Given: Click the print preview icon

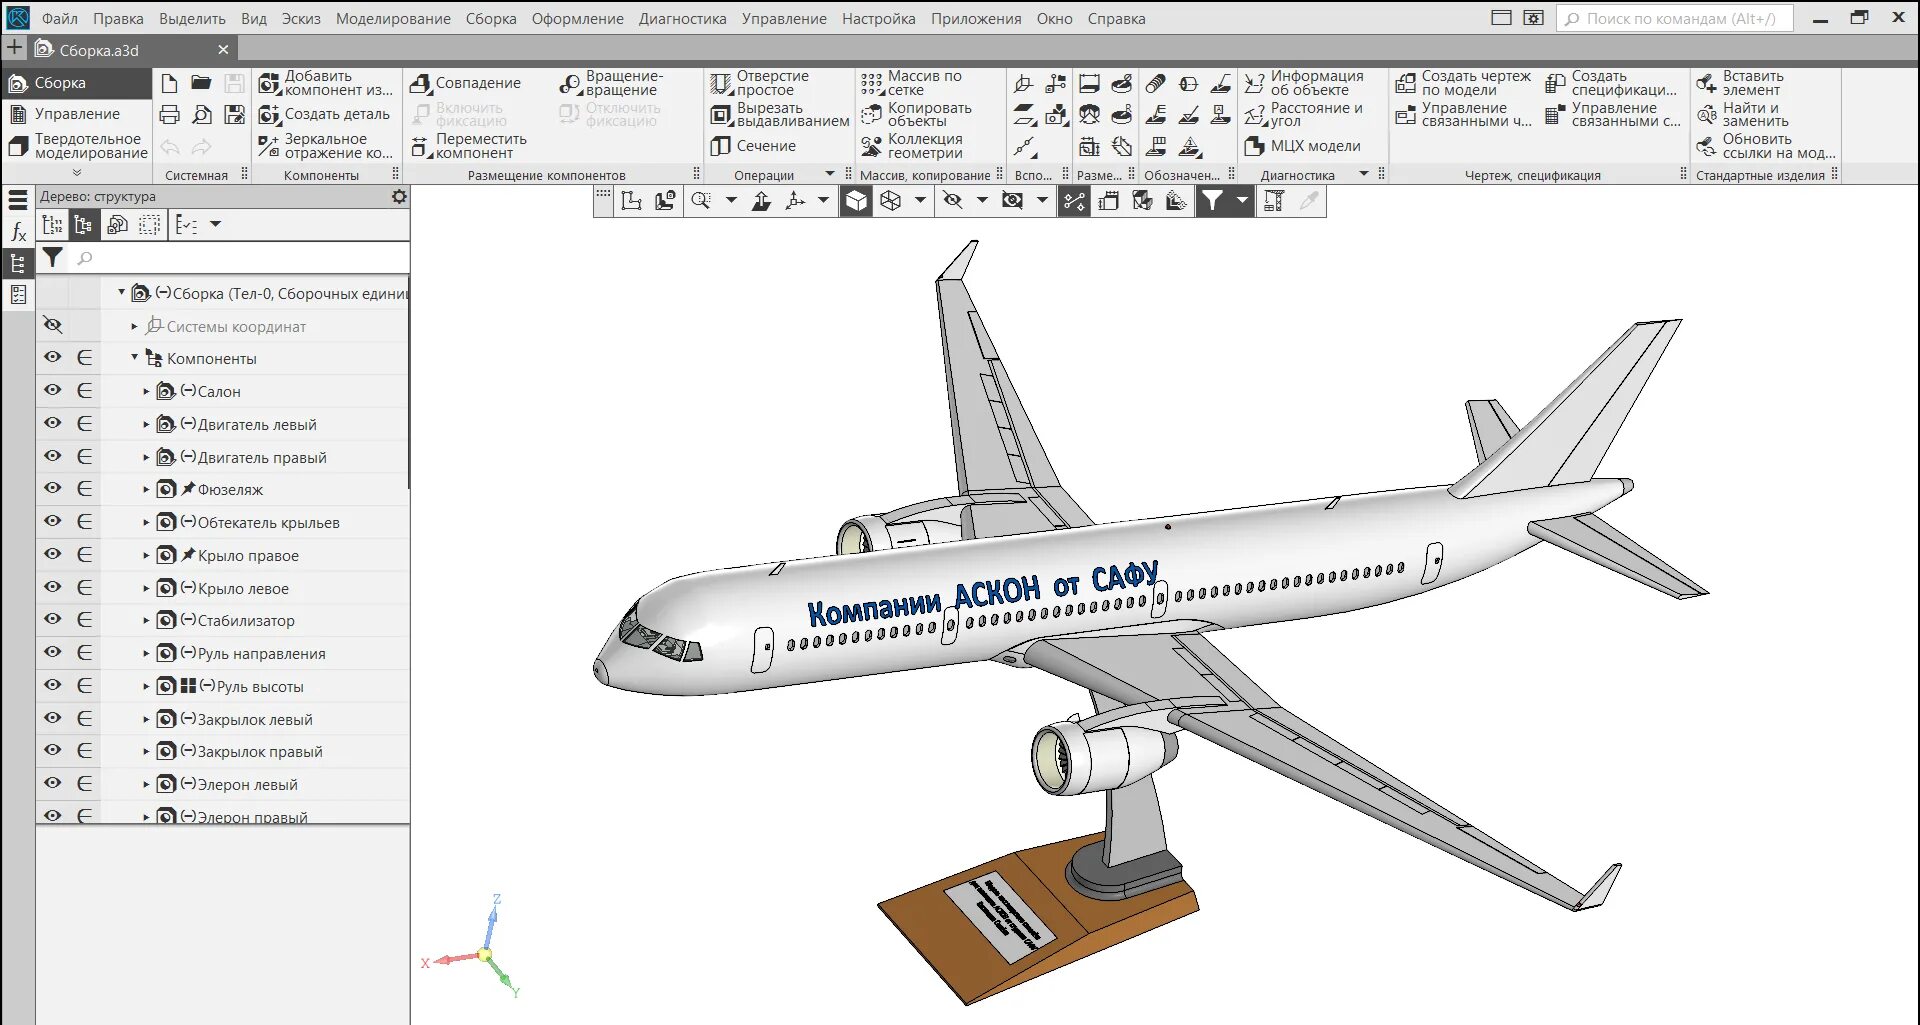Looking at the screenshot, I should coord(201,115).
